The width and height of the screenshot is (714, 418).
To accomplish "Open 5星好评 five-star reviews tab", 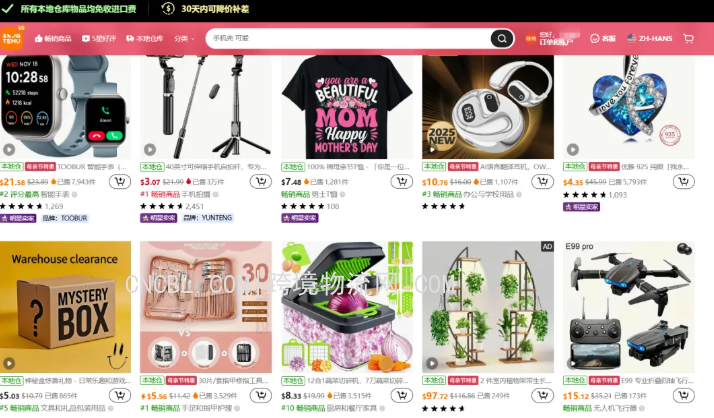I will click(x=99, y=39).
